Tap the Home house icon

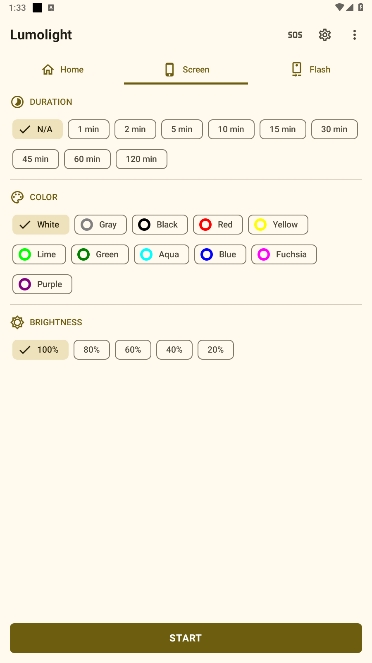click(48, 69)
